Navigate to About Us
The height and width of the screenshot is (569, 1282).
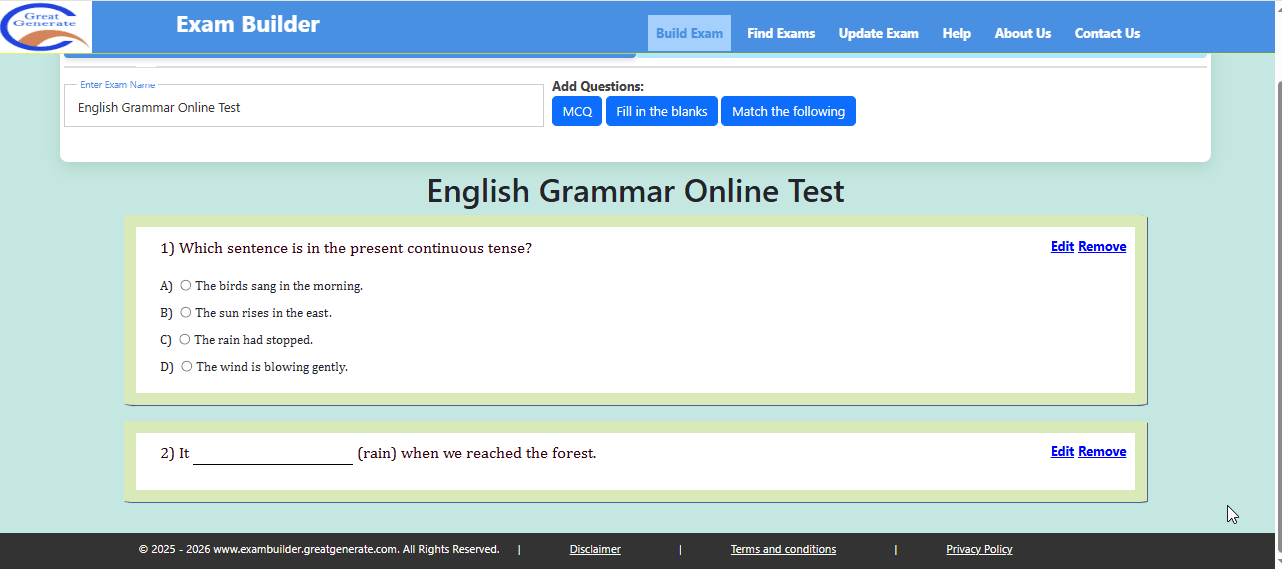(1022, 33)
